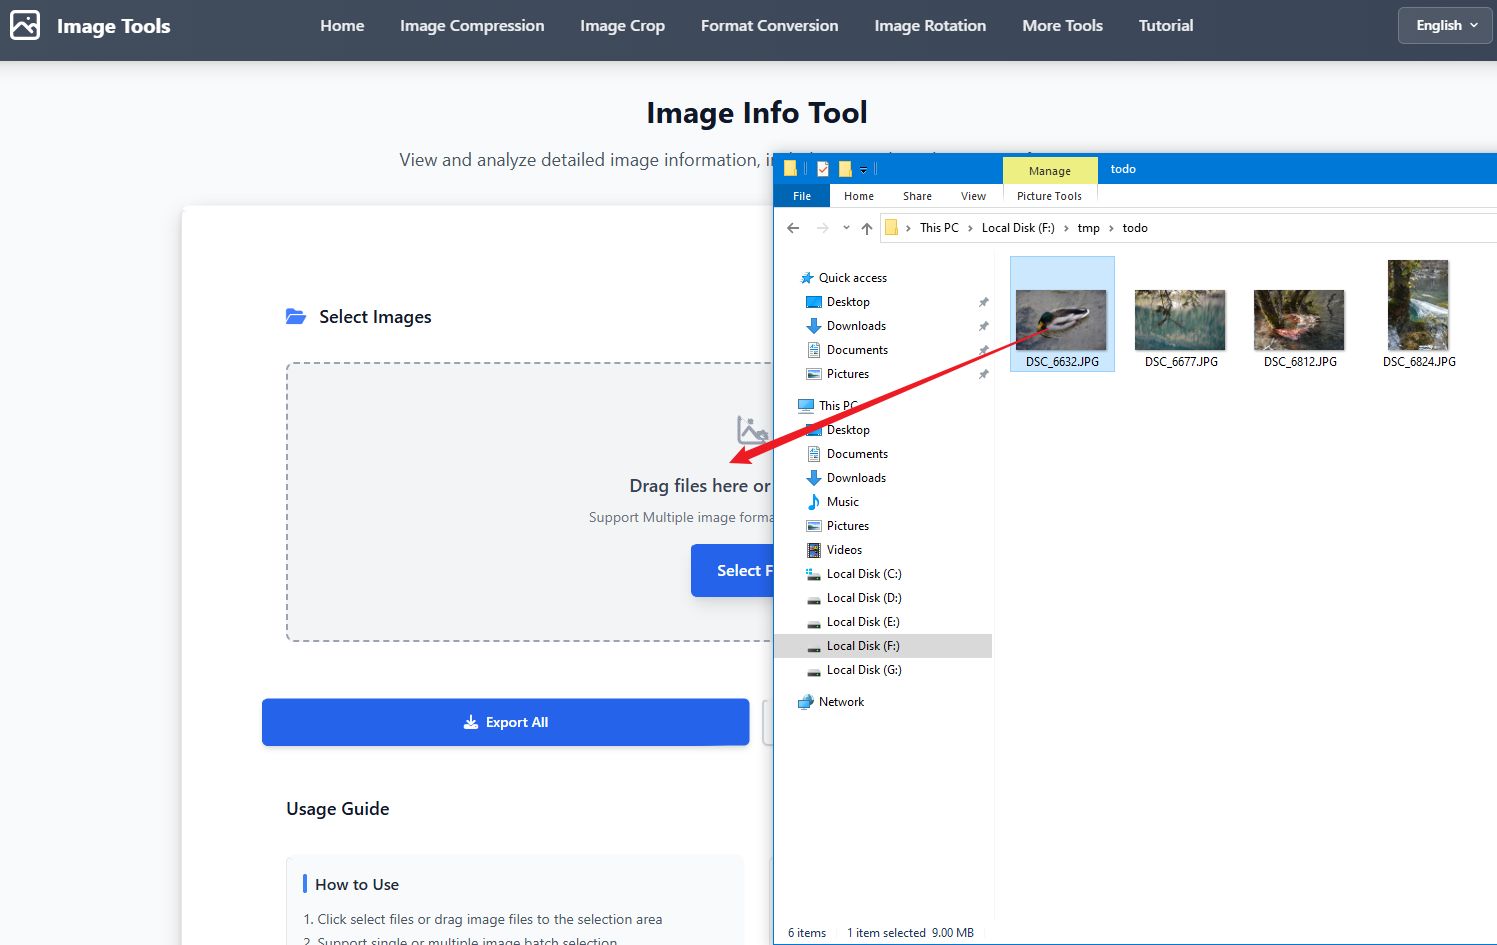Open the recent locations dropdown in Explorer

(846, 228)
